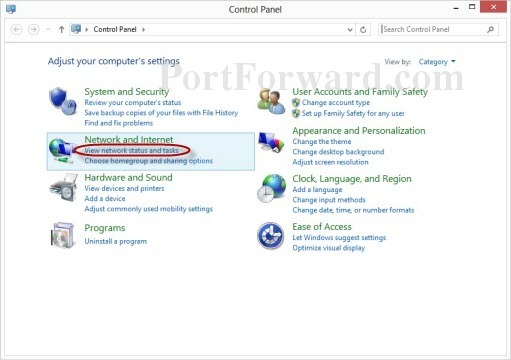Viewport: 511px width, 360px height.
Task: Open Clock, Language, and Region globe icon
Action: [271, 188]
